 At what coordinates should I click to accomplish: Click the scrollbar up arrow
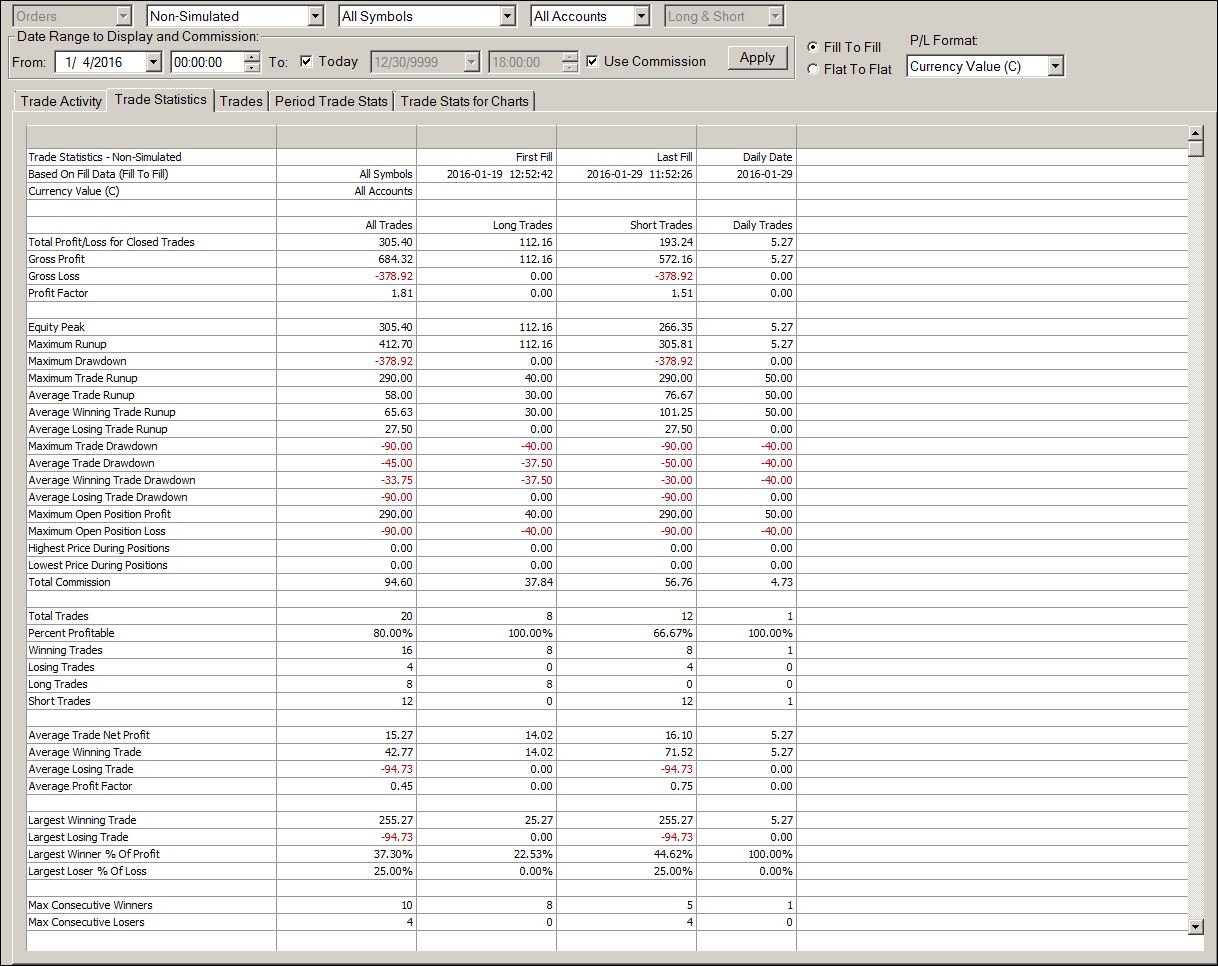click(1195, 133)
